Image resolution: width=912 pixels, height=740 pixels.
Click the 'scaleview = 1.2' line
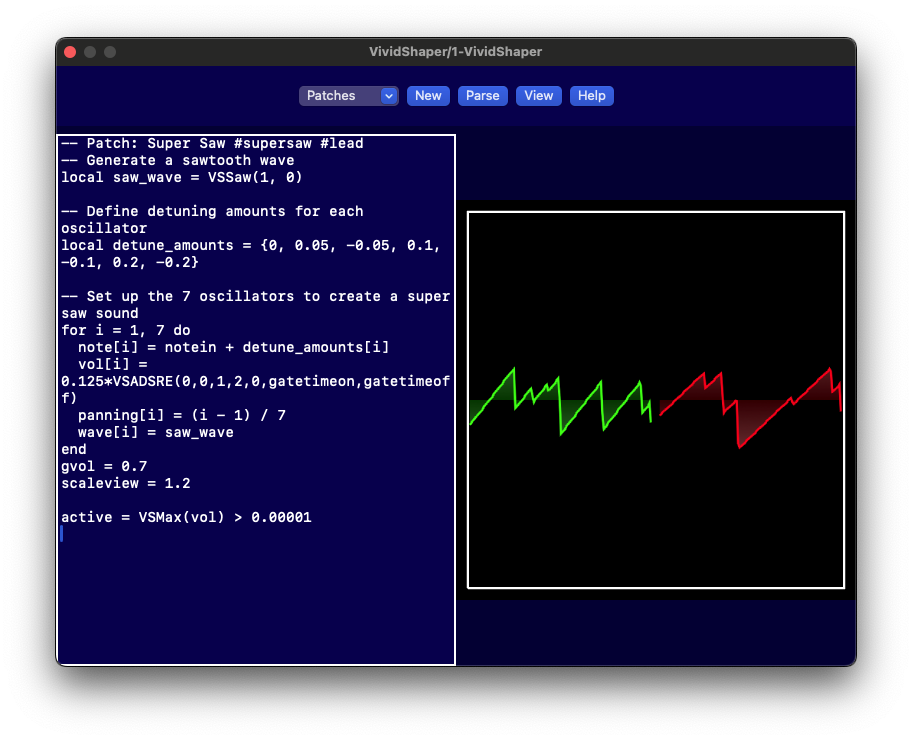[125, 483]
